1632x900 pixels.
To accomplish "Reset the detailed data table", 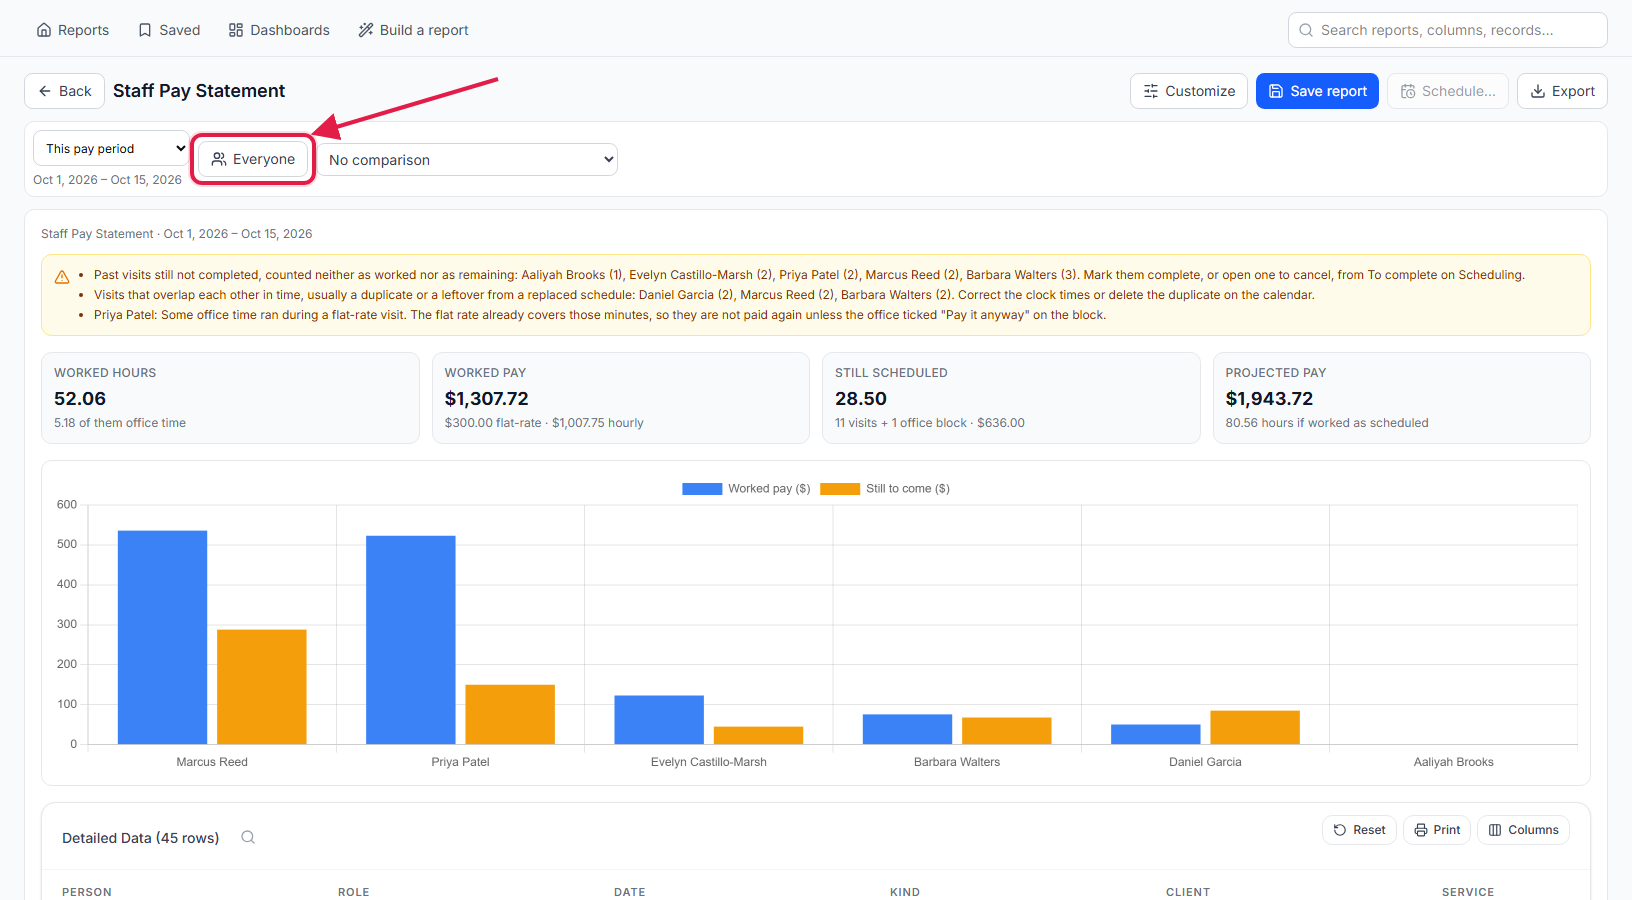I will (x=1359, y=830).
